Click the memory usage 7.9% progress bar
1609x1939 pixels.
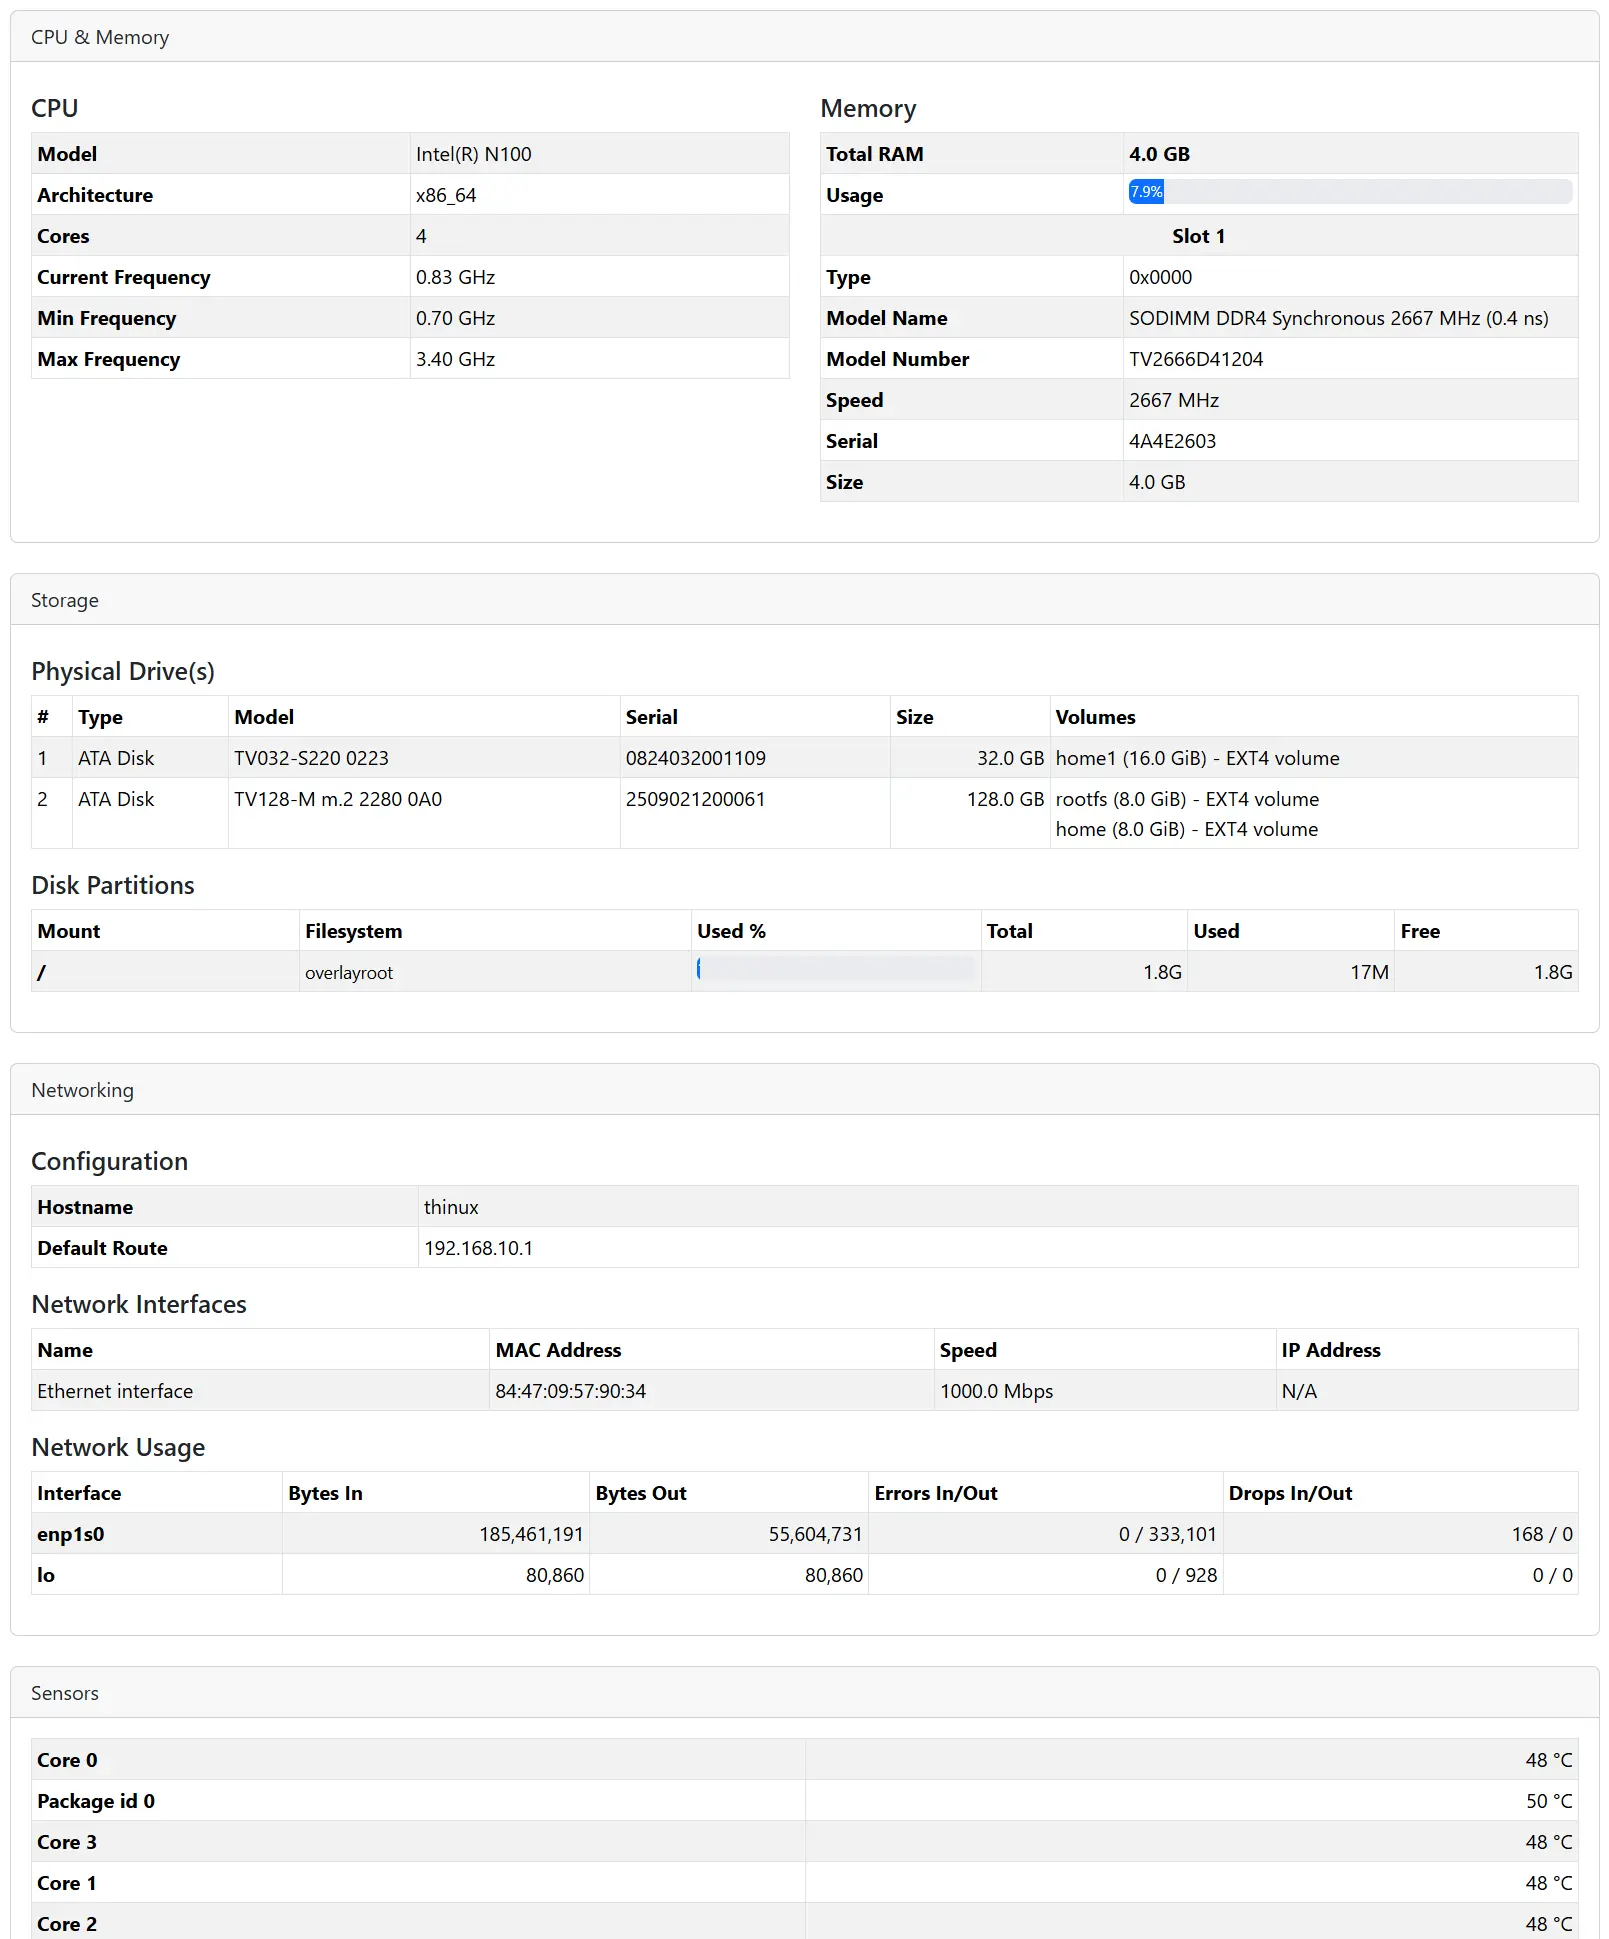[1349, 192]
